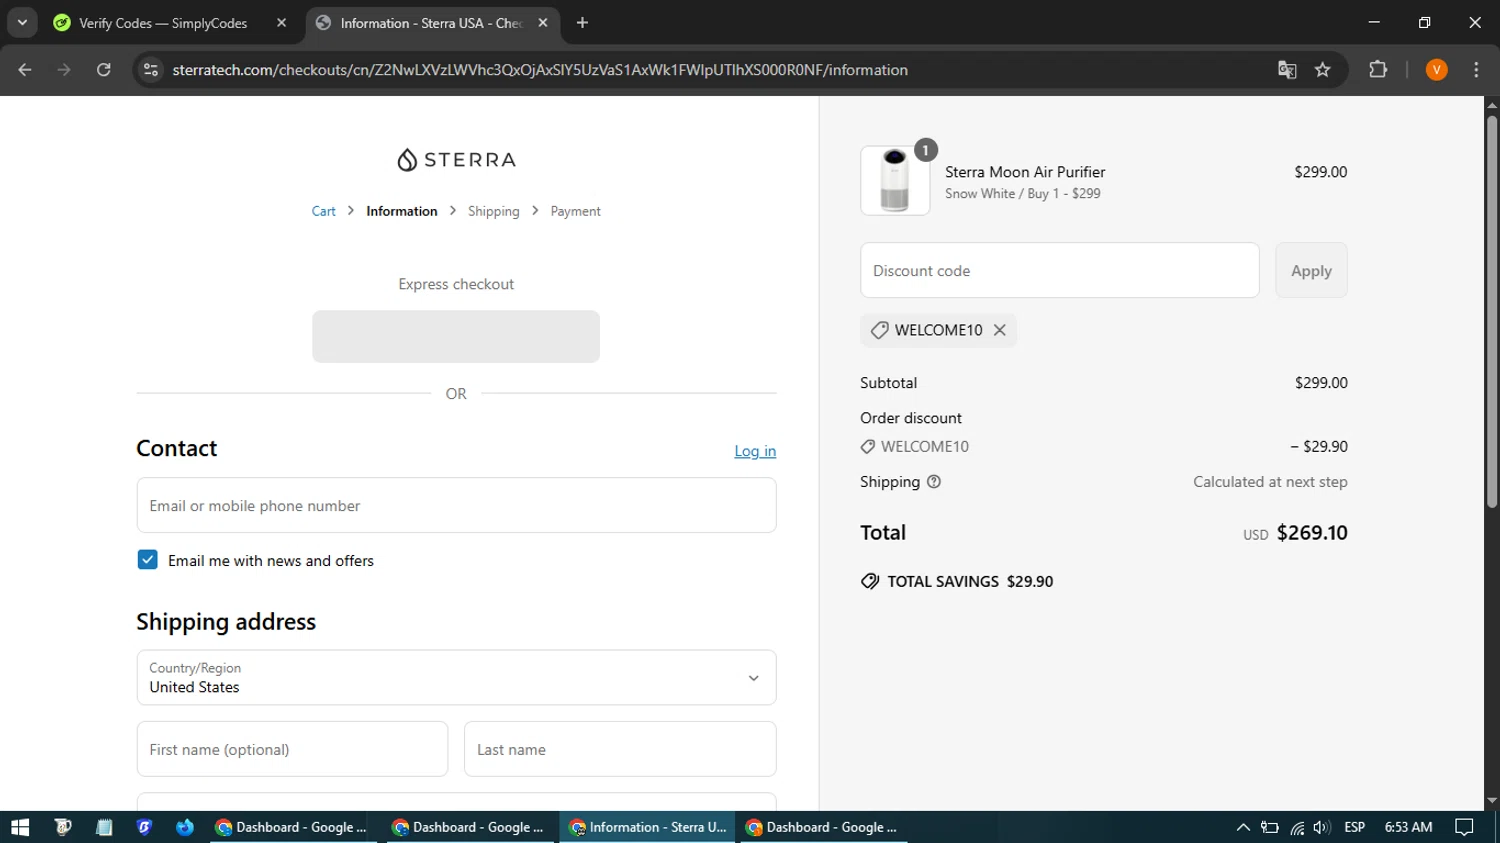Click the Last name field

click(x=620, y=749)
